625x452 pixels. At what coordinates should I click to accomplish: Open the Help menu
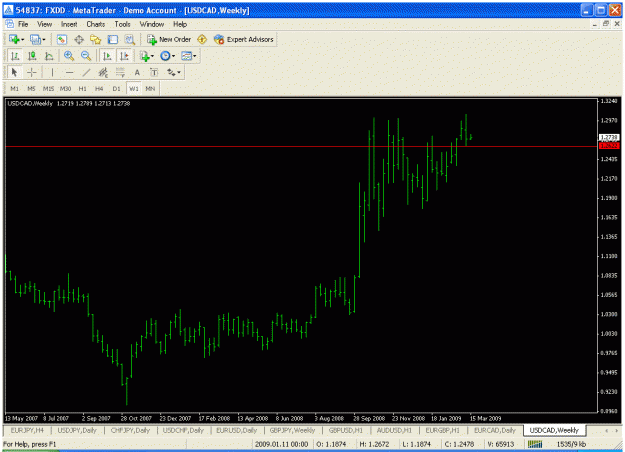coord(180,24)
